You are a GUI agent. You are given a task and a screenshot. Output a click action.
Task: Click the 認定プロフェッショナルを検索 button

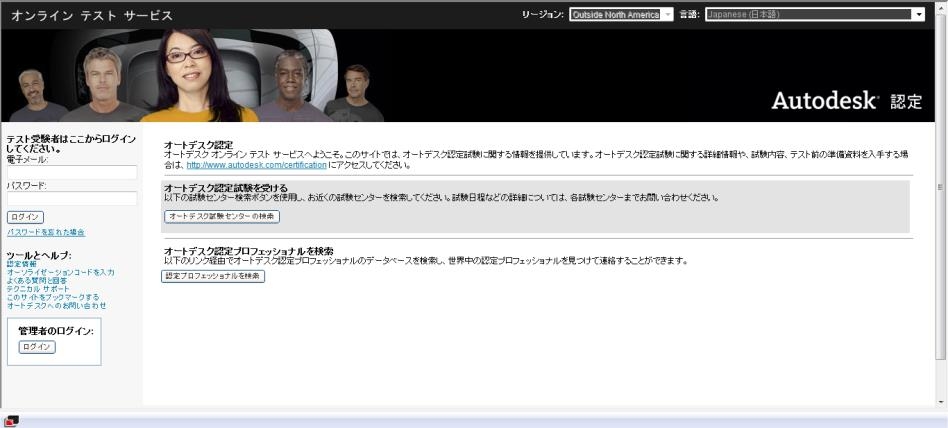point(213,276)
